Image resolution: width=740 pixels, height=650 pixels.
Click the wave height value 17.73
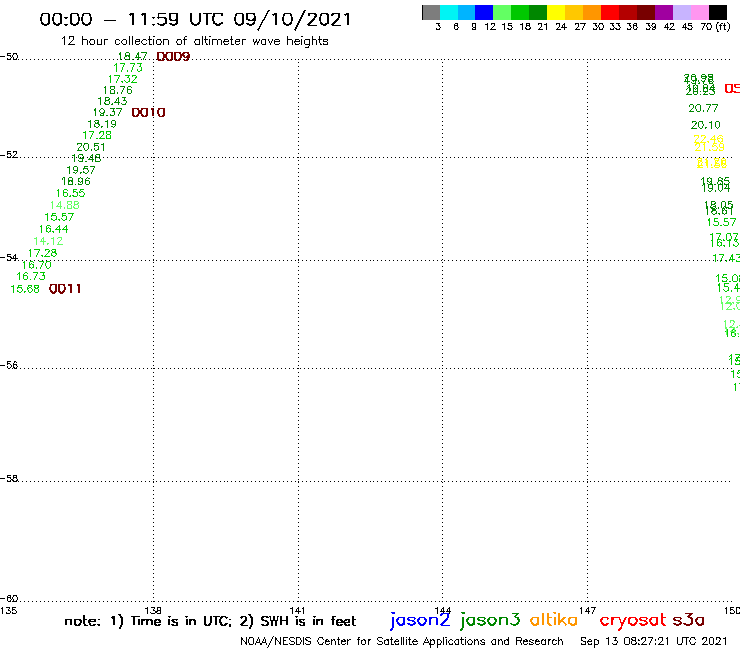click(x=127, y=68)
